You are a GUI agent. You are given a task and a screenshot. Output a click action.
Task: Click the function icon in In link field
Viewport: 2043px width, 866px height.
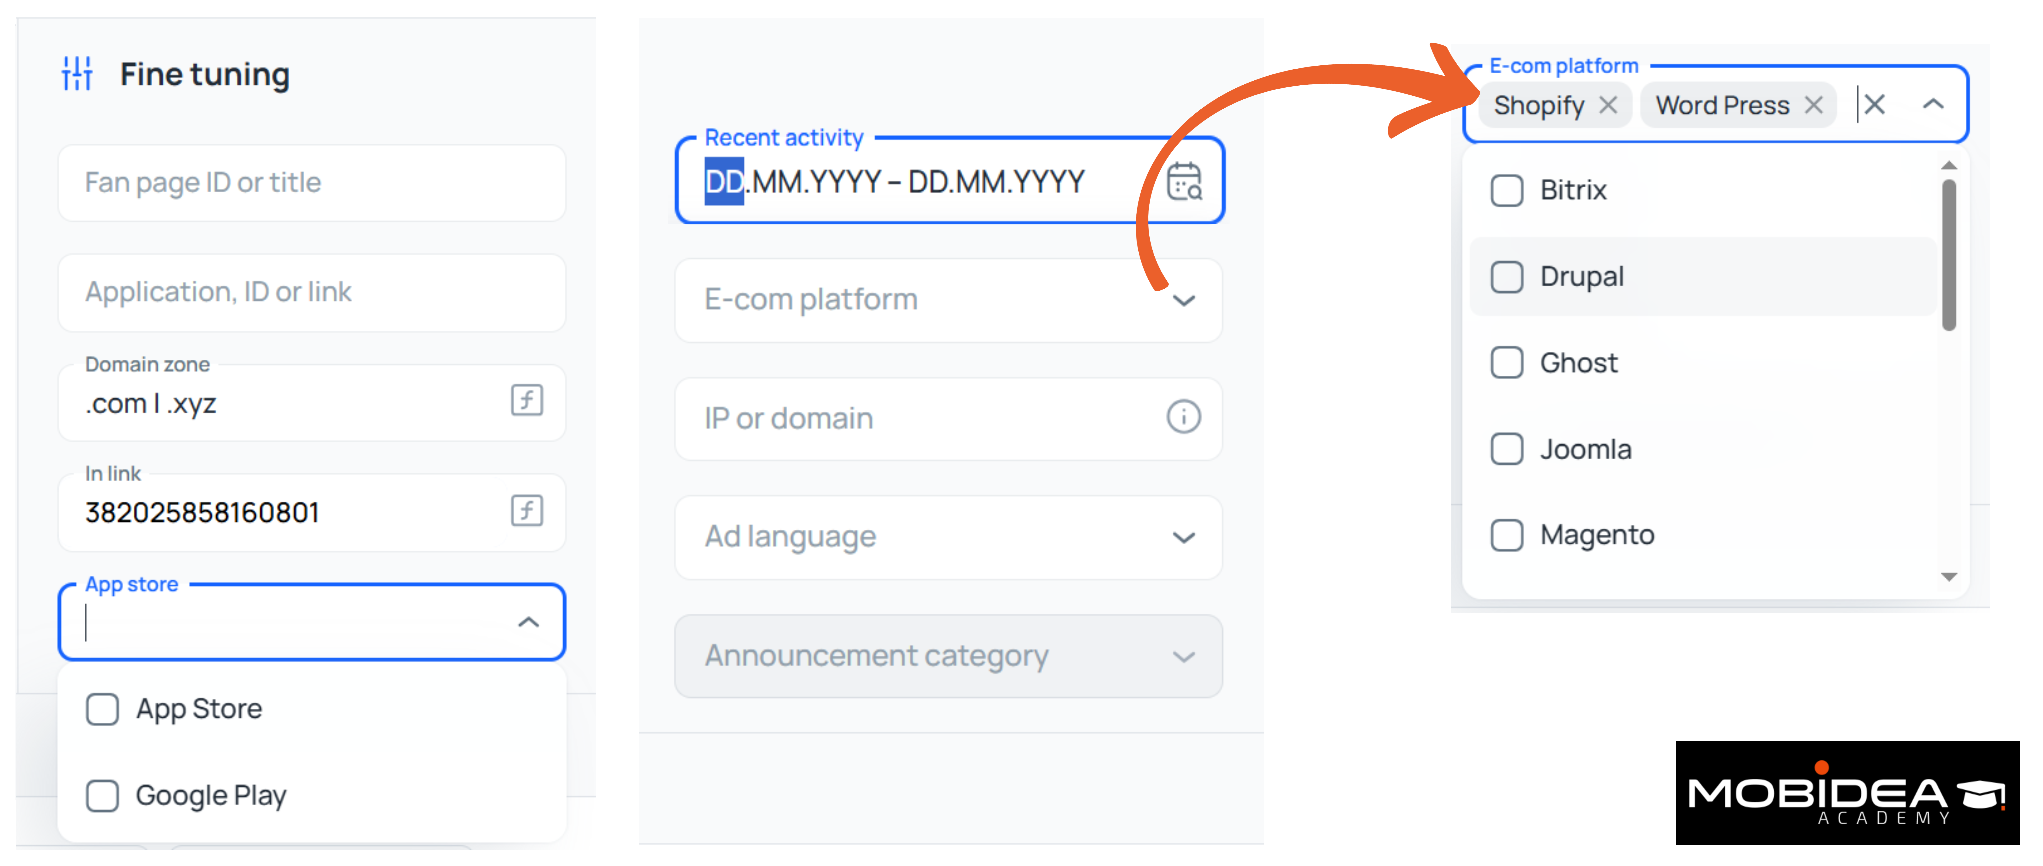[x=527, y=510]
